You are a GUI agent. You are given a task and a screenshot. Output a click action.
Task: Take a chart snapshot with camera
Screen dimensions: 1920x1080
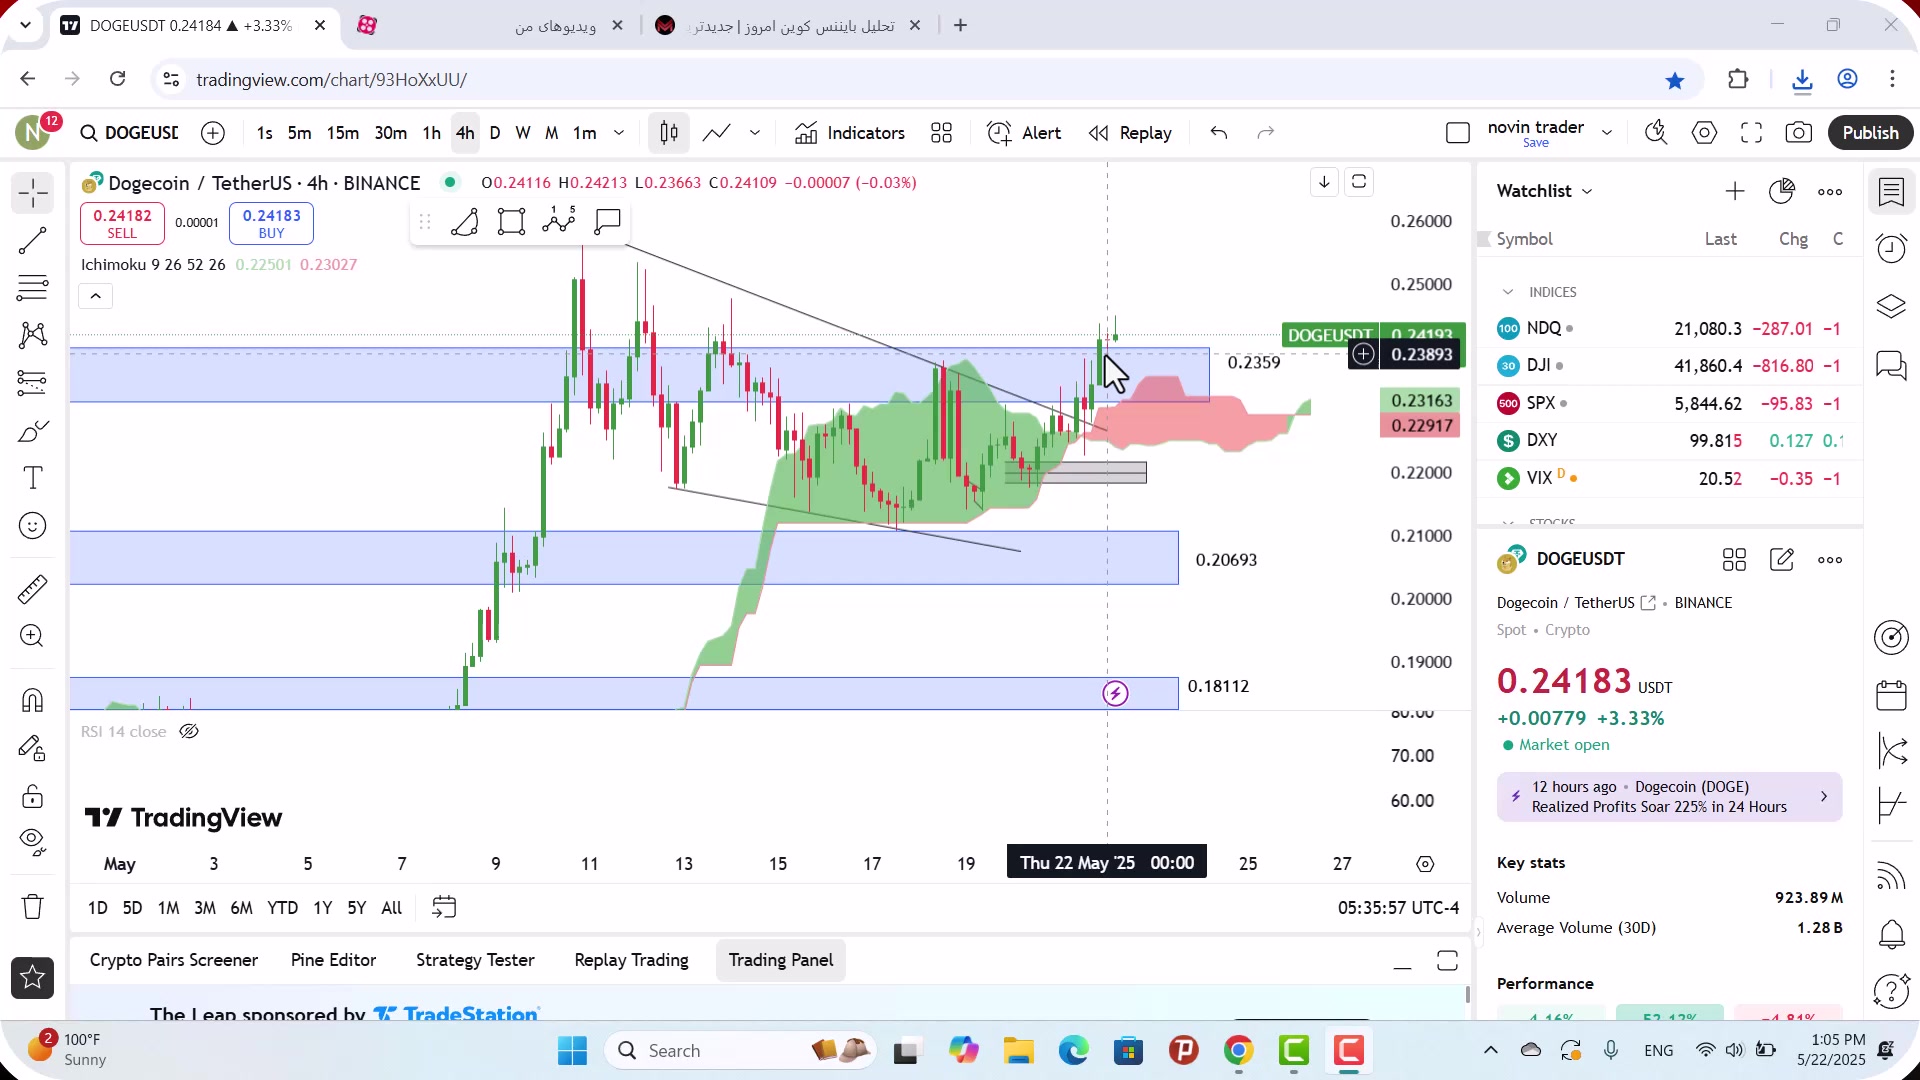[x=1799, y=133]
